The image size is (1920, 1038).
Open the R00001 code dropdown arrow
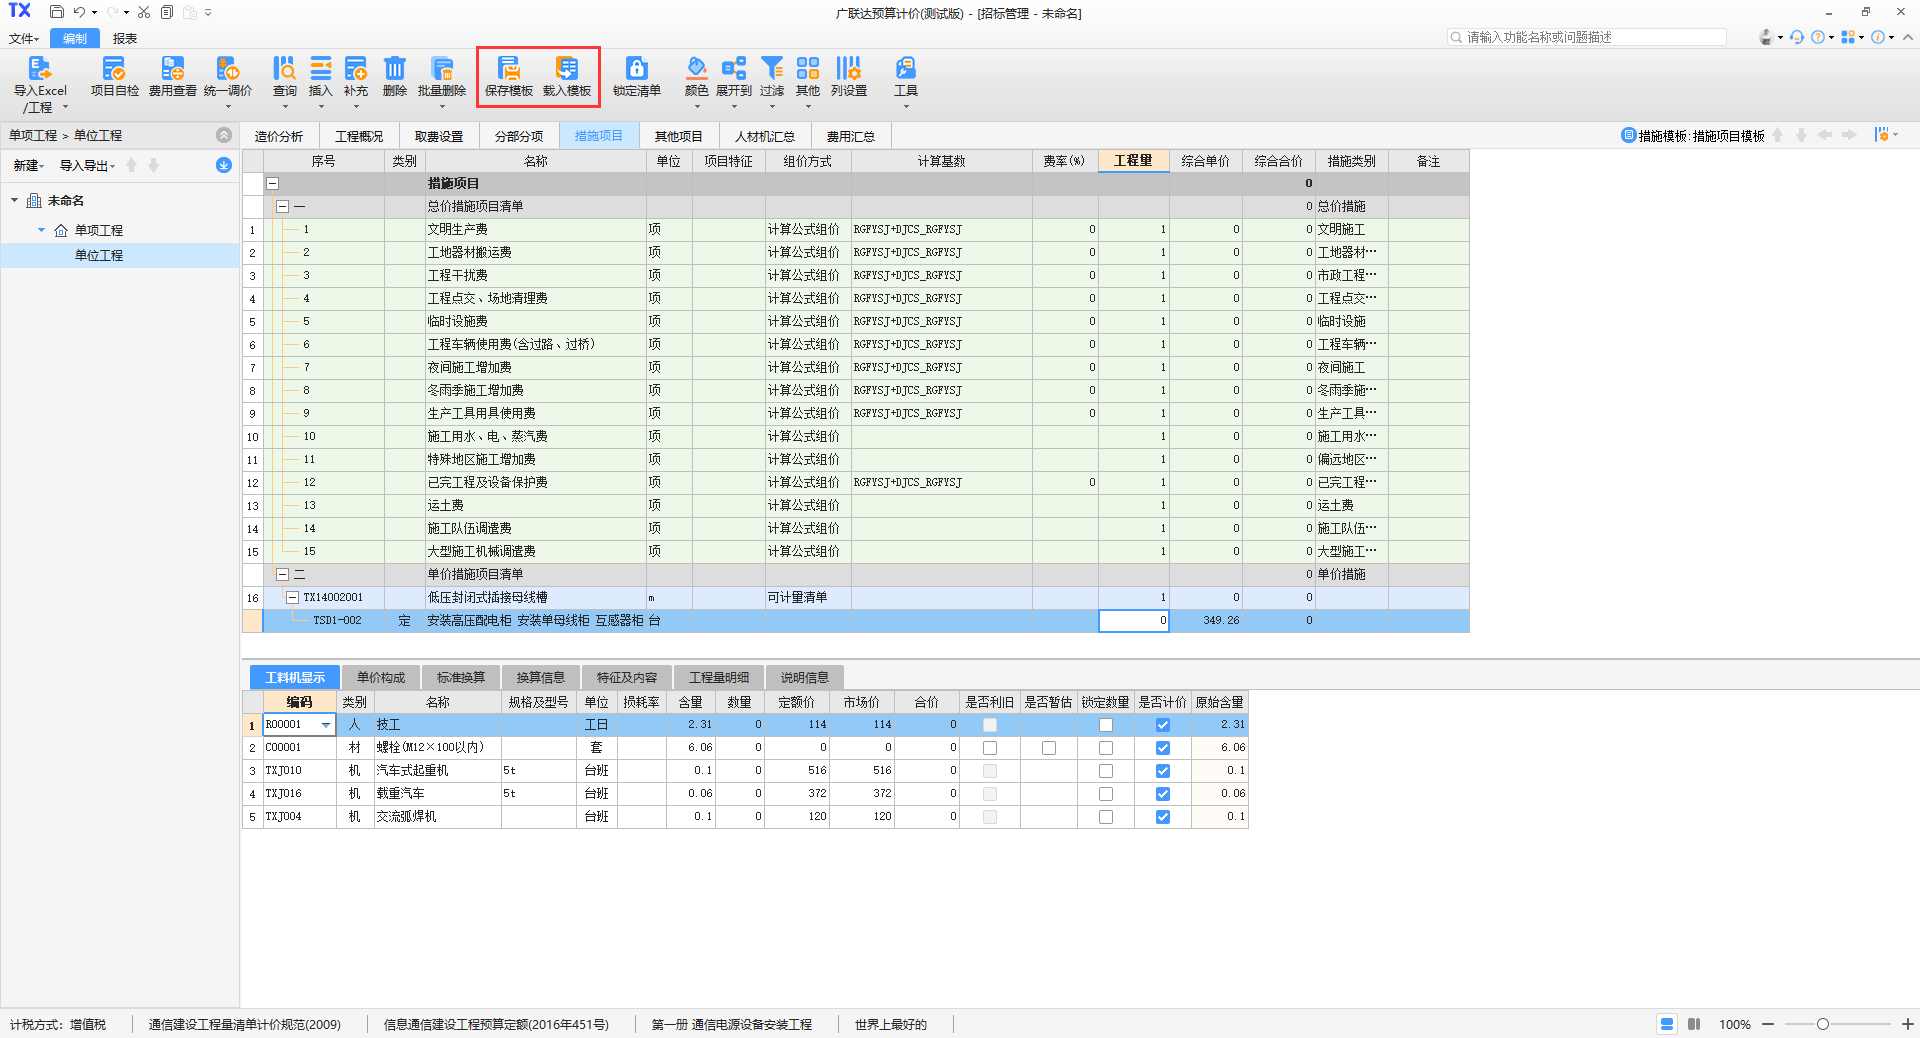(326, 725)
